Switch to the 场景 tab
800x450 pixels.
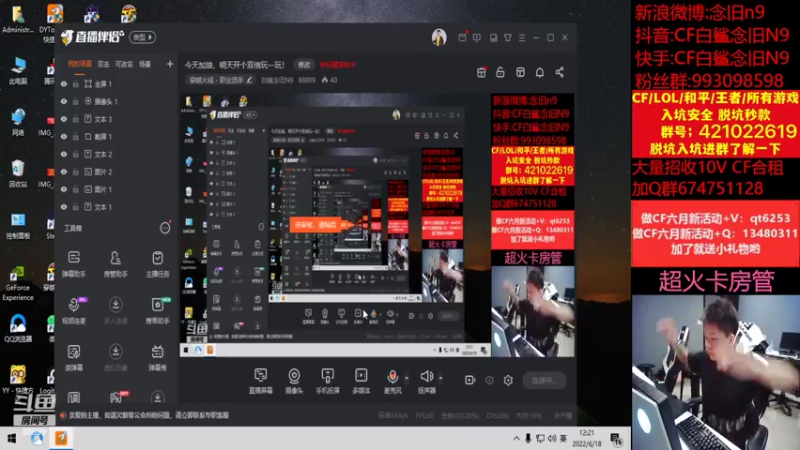click(x=145, y=64)
